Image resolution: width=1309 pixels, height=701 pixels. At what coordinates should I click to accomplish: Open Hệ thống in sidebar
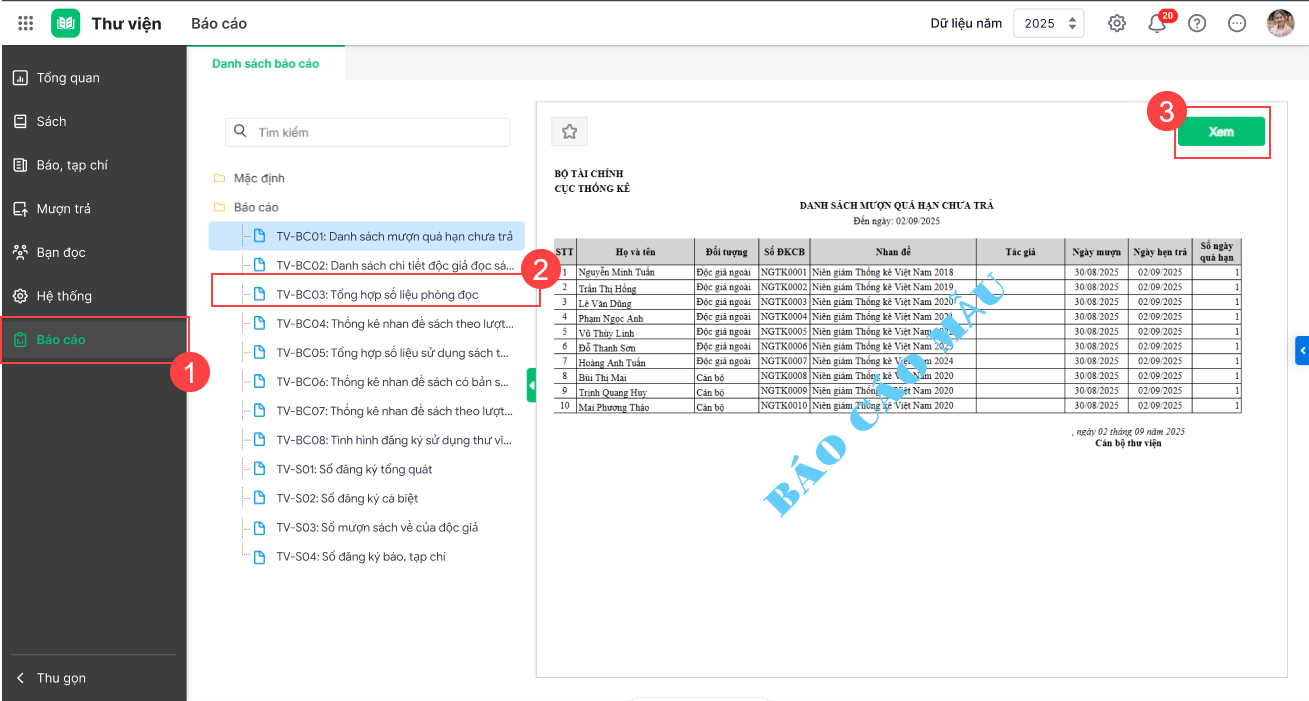[93, 296]
